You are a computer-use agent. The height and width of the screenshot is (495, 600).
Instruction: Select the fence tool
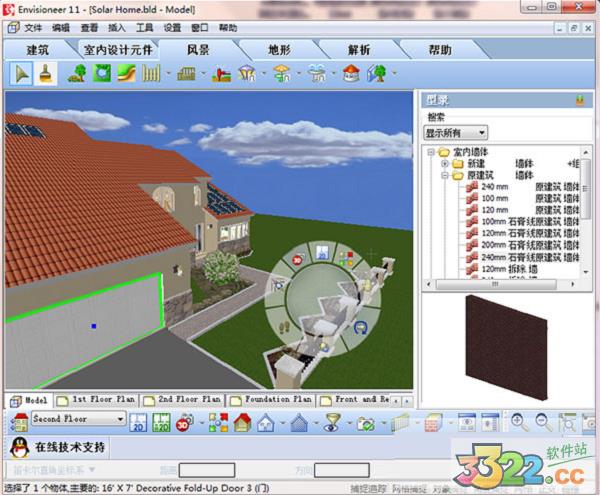pyautogui.click(x=151, y=73)
